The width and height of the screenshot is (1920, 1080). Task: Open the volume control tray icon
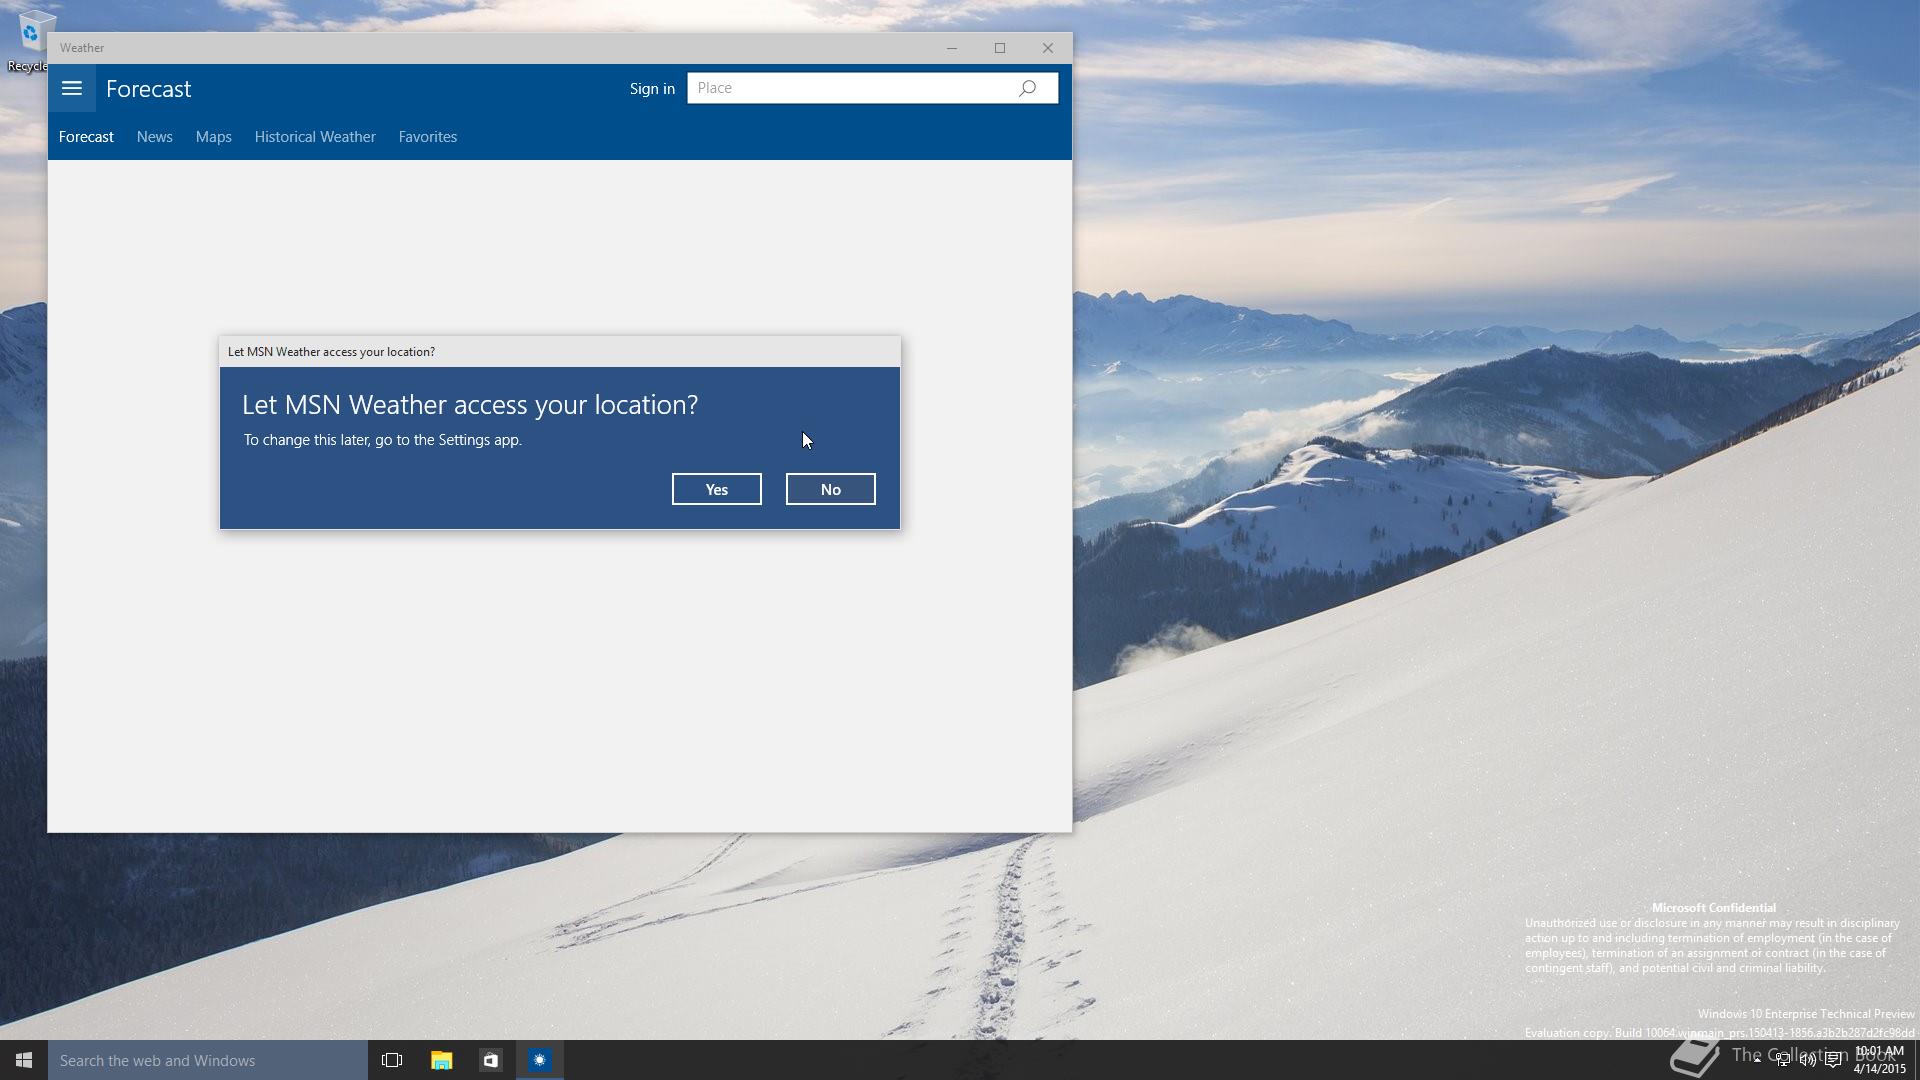(x=1808, y=1060)
